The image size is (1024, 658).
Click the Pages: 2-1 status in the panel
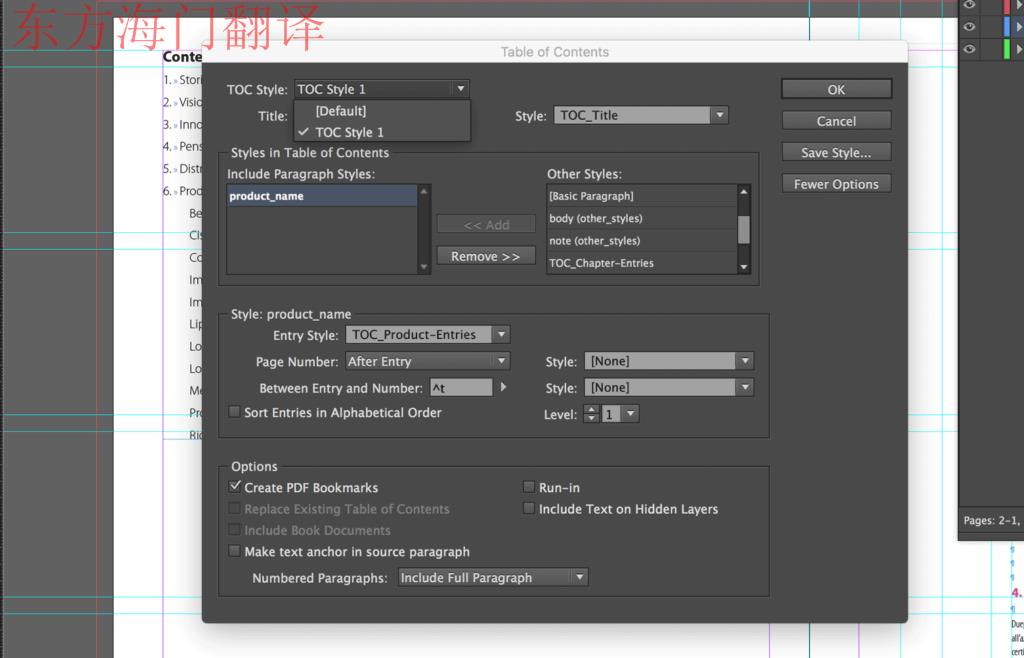click(x=991, y=520)
